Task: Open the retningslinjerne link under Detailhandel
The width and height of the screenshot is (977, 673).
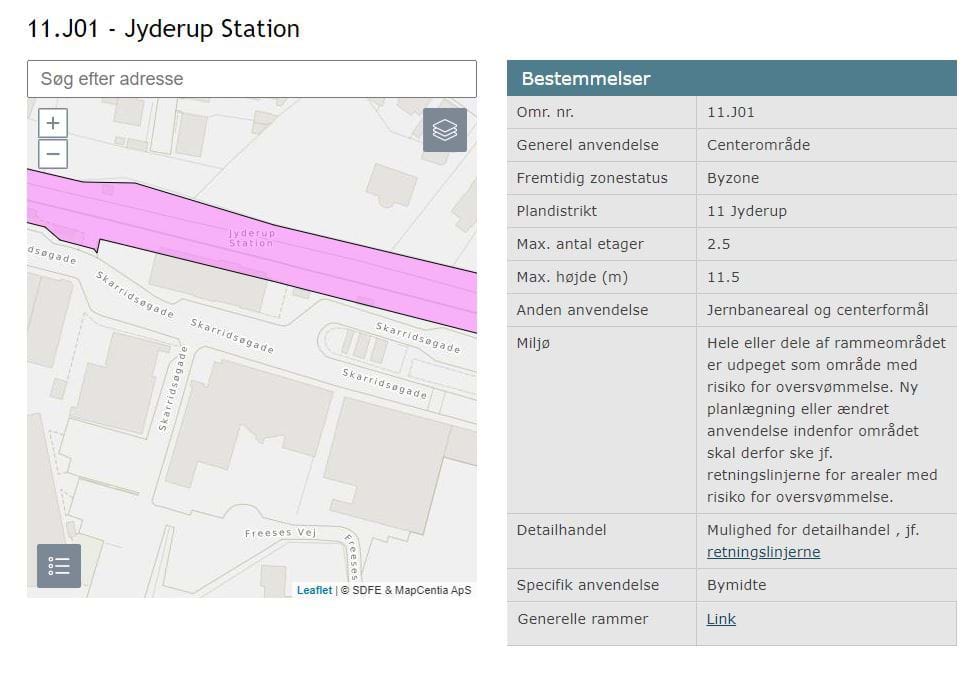Action: point(763,552)
